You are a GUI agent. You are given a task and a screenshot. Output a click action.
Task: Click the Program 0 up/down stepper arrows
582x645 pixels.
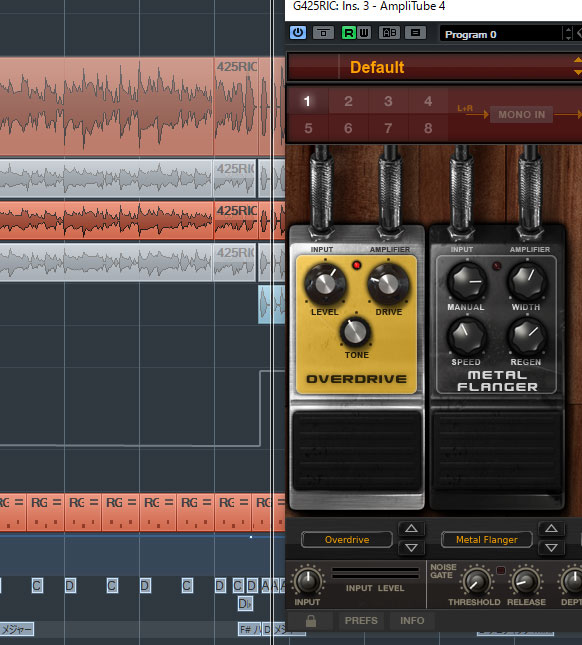(568, 34)
